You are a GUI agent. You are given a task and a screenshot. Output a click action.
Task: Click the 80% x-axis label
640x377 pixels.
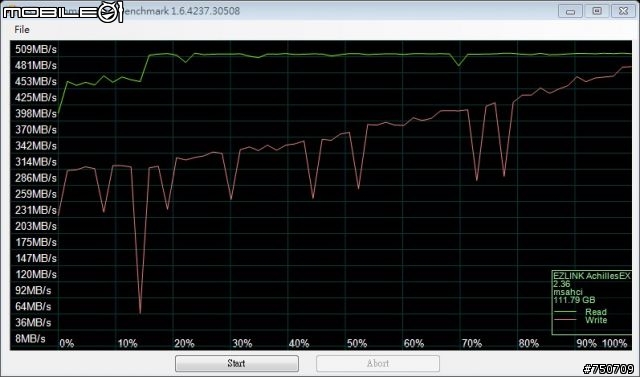pyautogui.click(x=529, y=344)
